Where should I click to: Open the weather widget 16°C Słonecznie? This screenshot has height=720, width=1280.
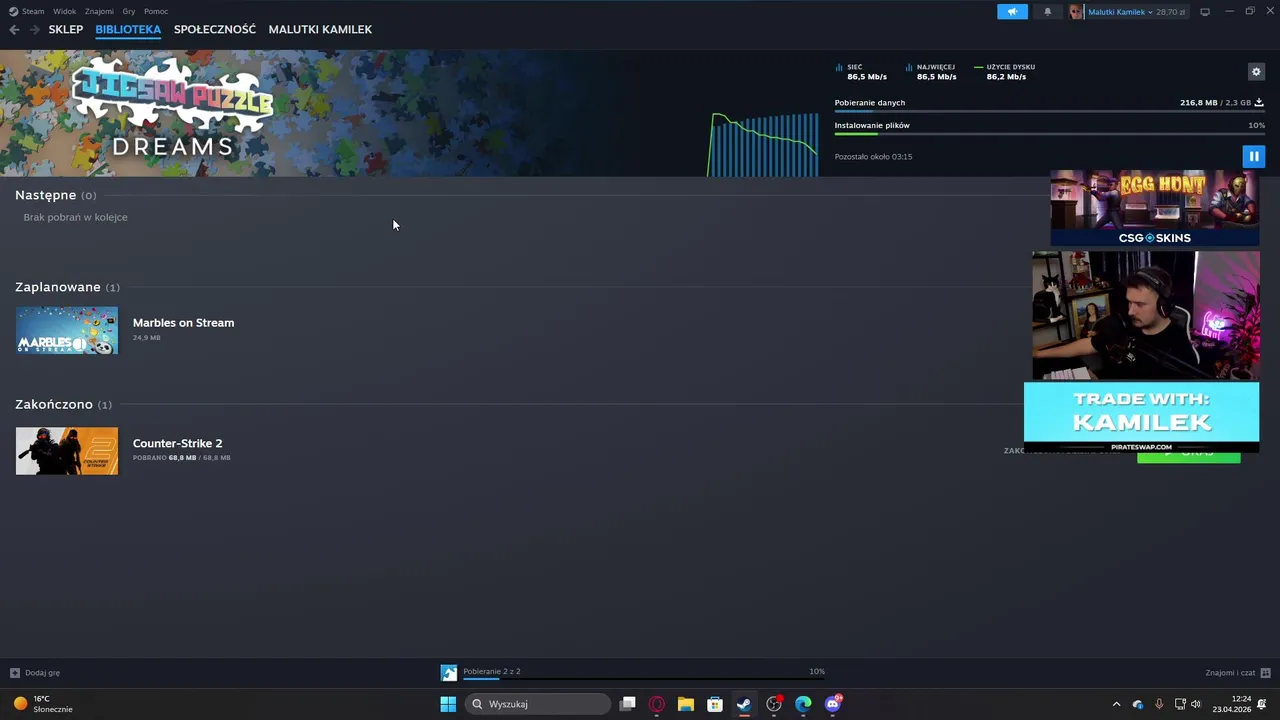click(x=42, y=704)
